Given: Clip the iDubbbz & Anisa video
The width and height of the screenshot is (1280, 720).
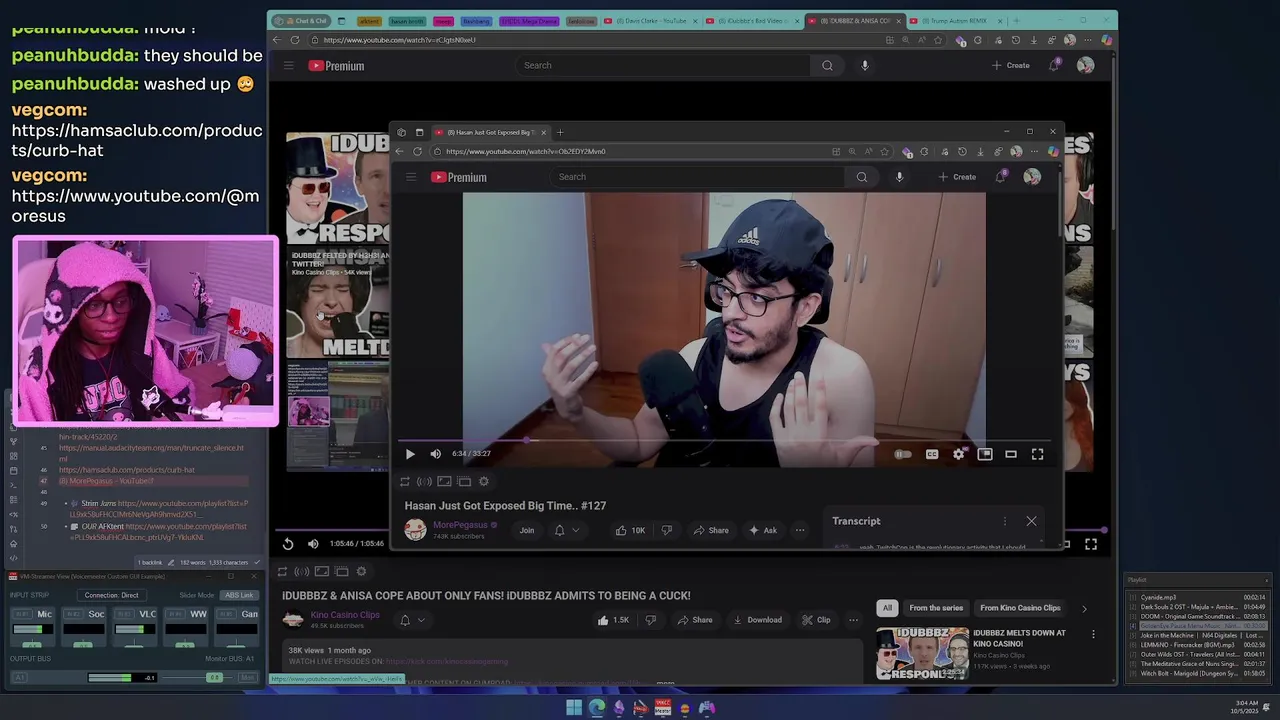Looking at the screenshot, I should click(x=816, y=620).
